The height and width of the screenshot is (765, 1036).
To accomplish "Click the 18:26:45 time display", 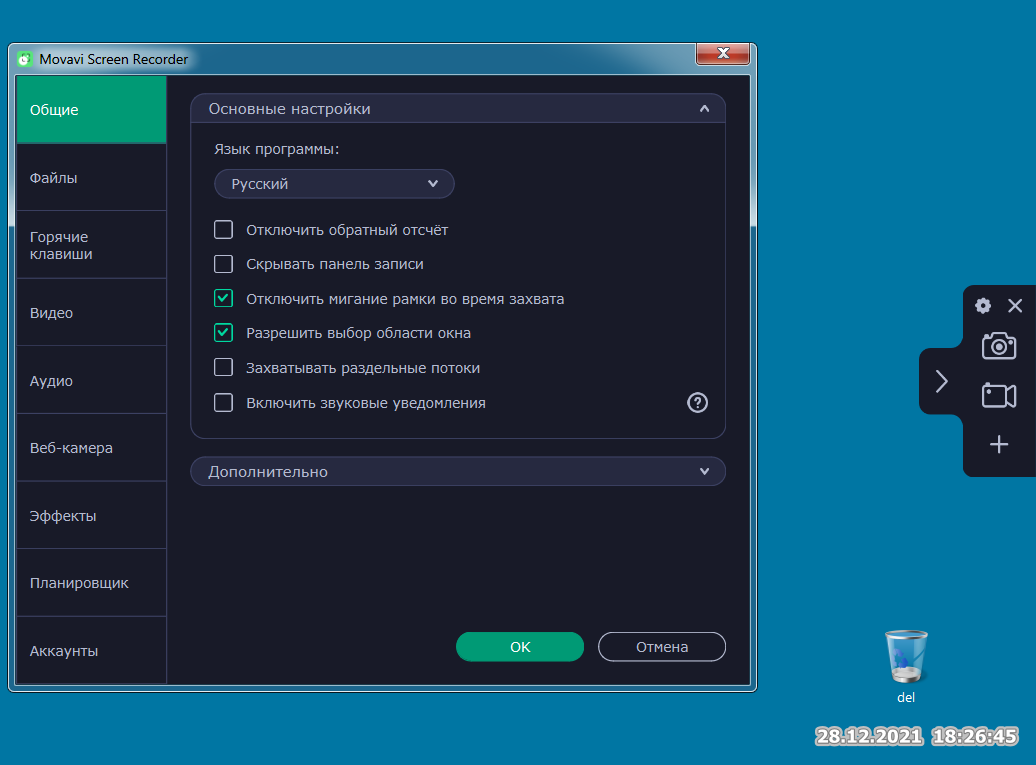I will (975, 736).
